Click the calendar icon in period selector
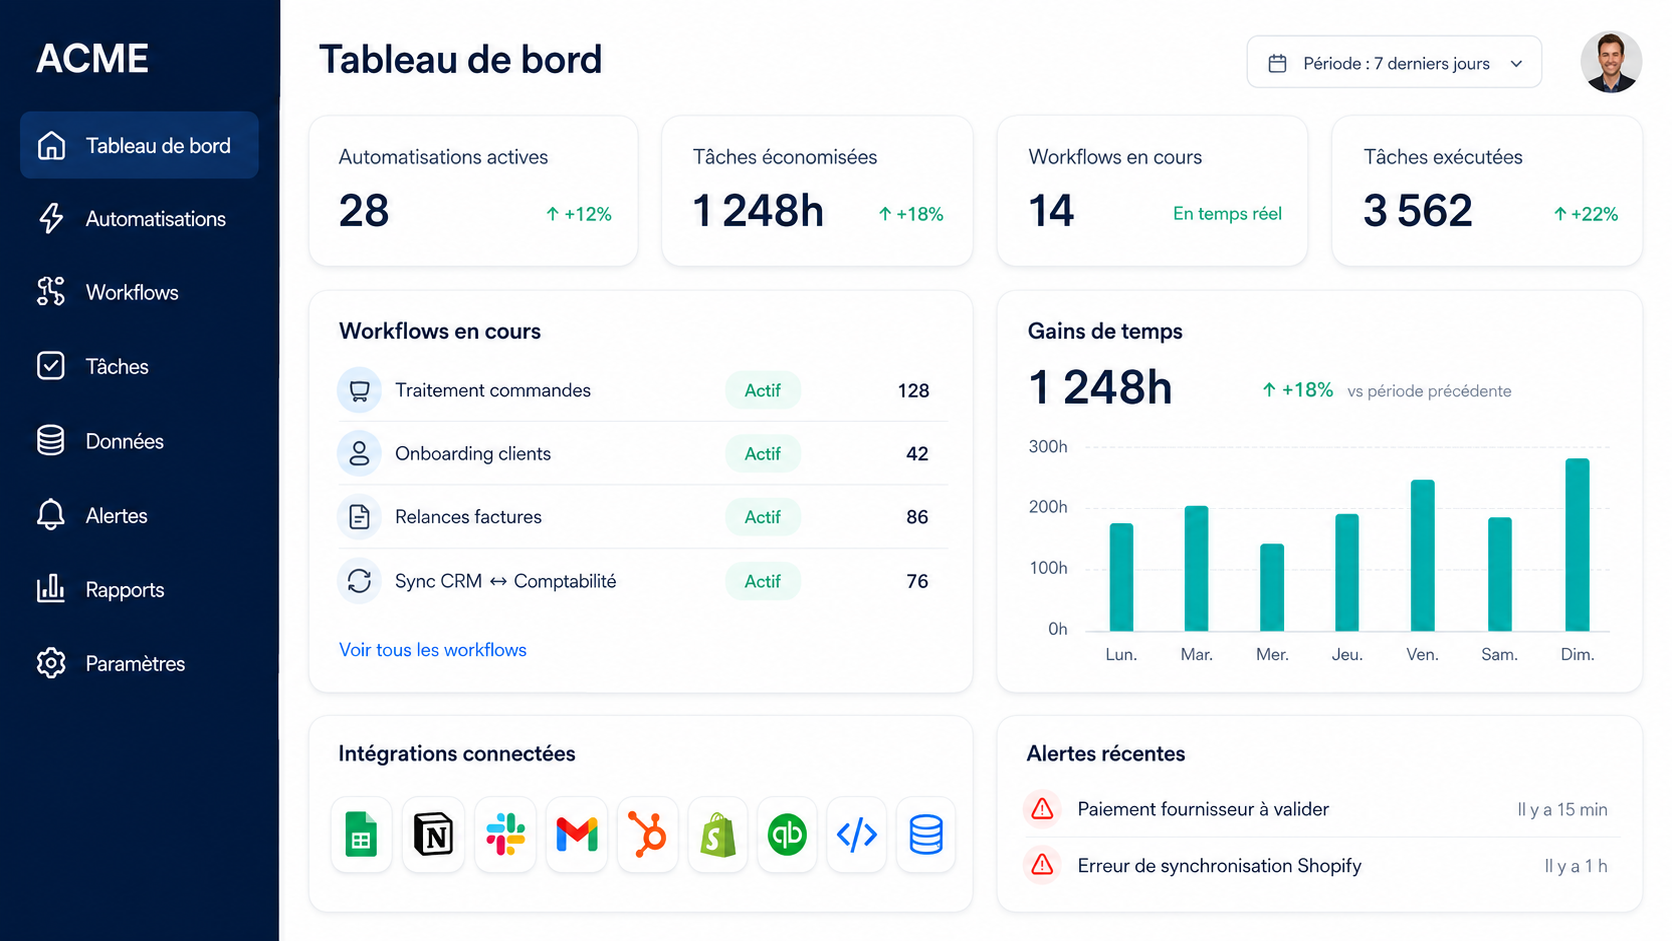 pyautogui.click(x=1277, y=63)
